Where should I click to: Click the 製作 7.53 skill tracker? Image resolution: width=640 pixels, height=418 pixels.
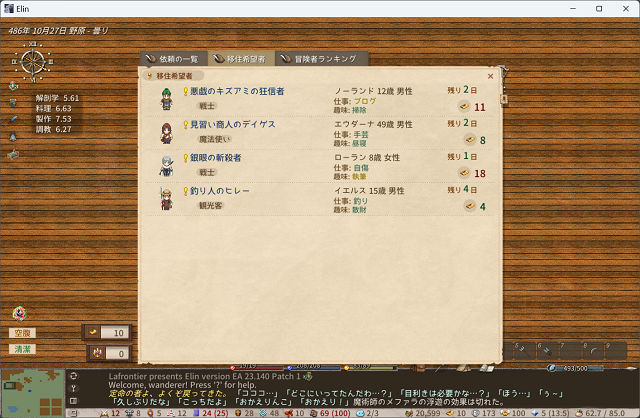click(x=53, y=119)
